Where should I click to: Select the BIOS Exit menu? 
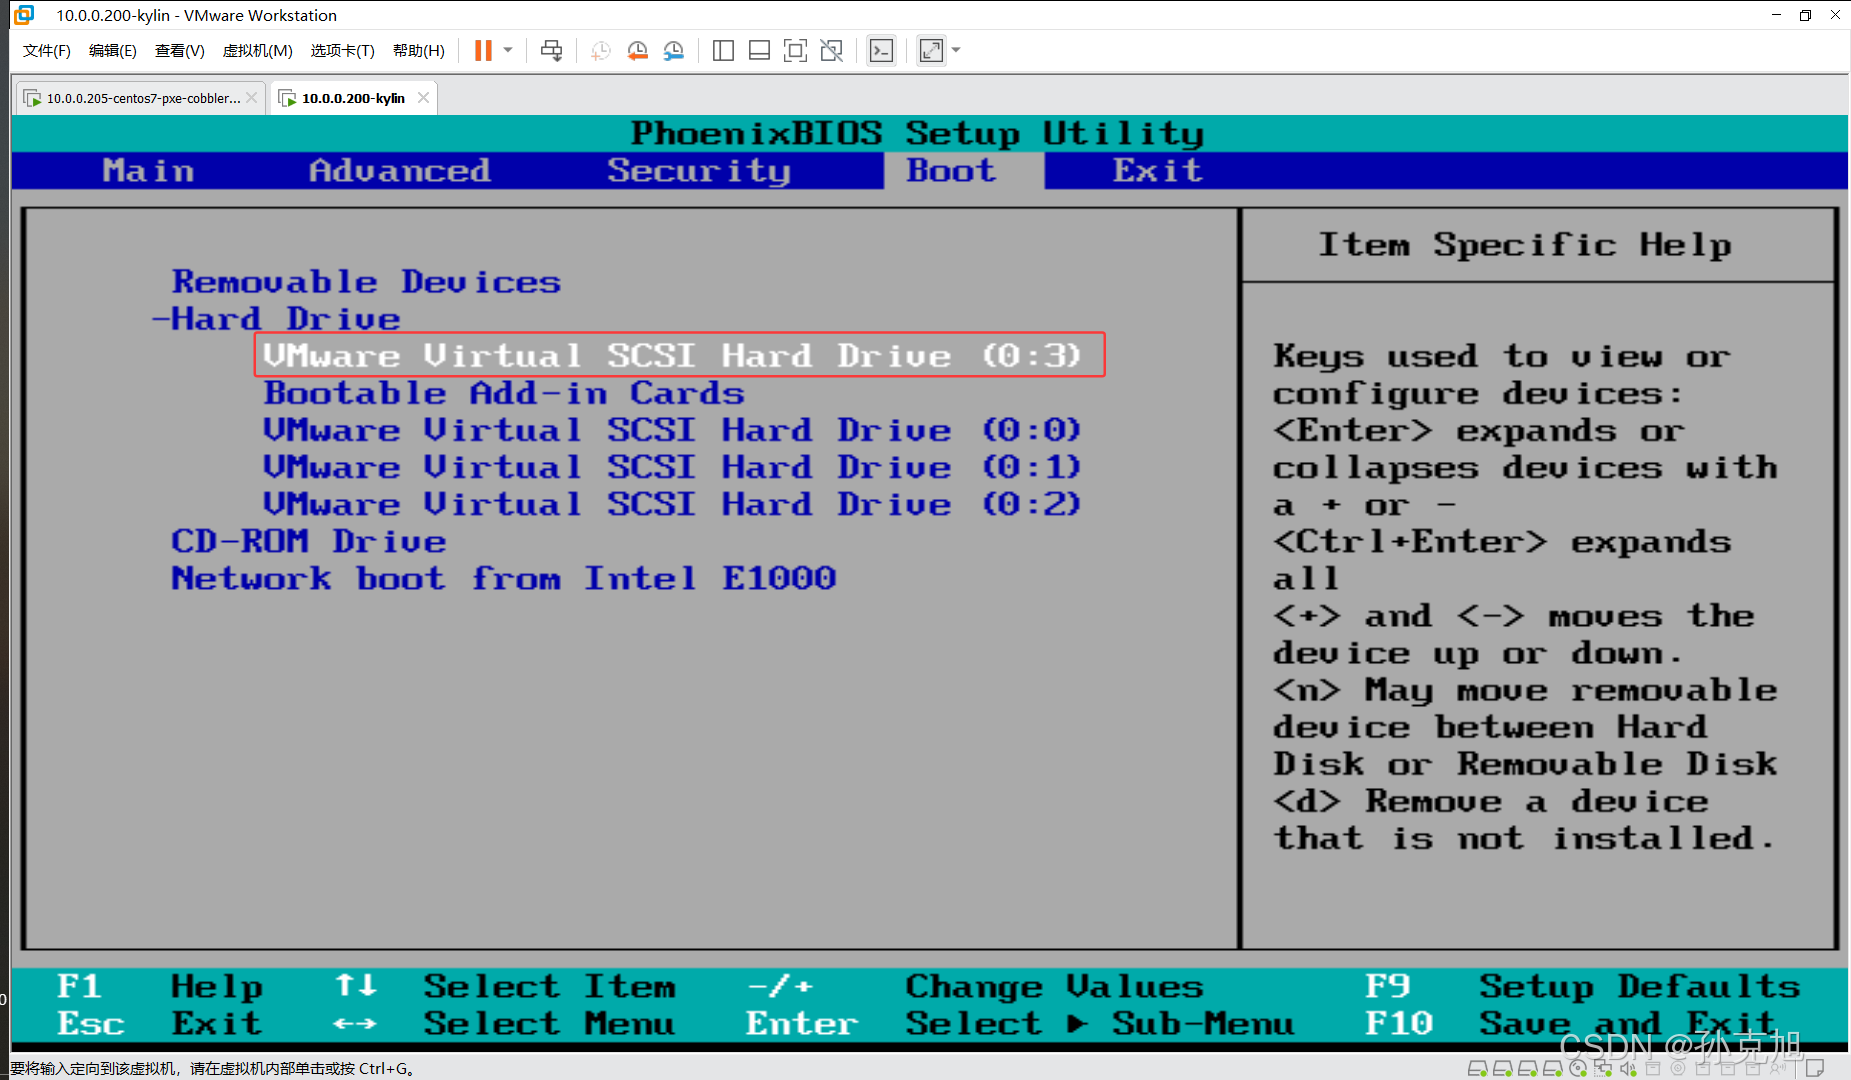(x=1157, y=170)
